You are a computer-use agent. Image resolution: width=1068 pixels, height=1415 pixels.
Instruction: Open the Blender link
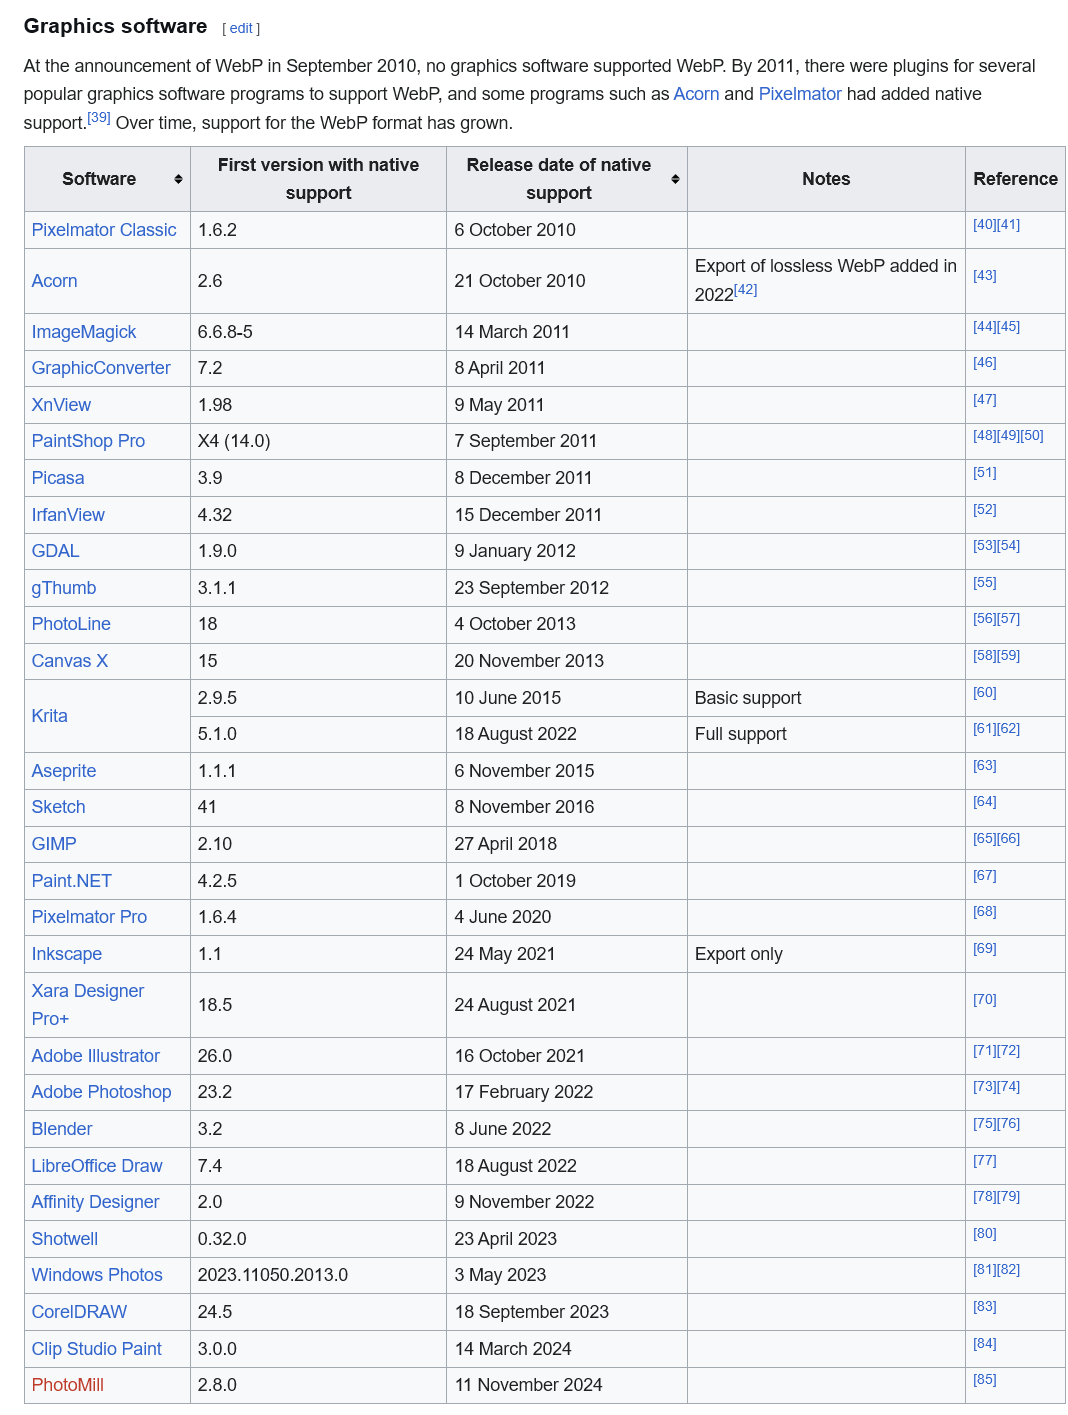(x=62, y=1129)
